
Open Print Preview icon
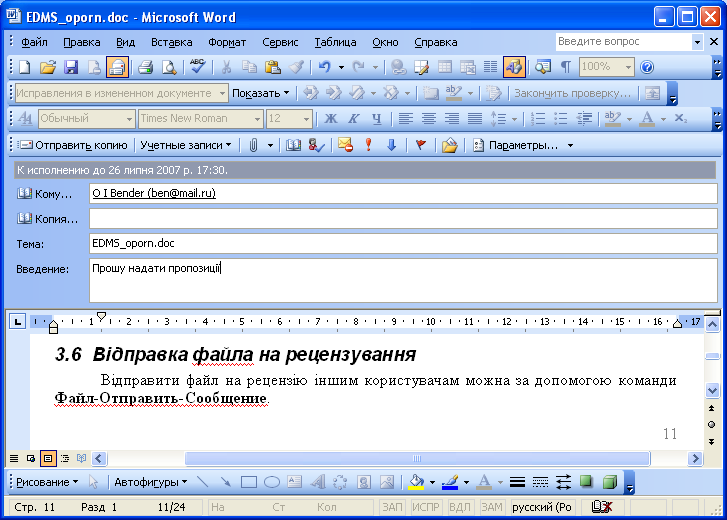(169, 67)
